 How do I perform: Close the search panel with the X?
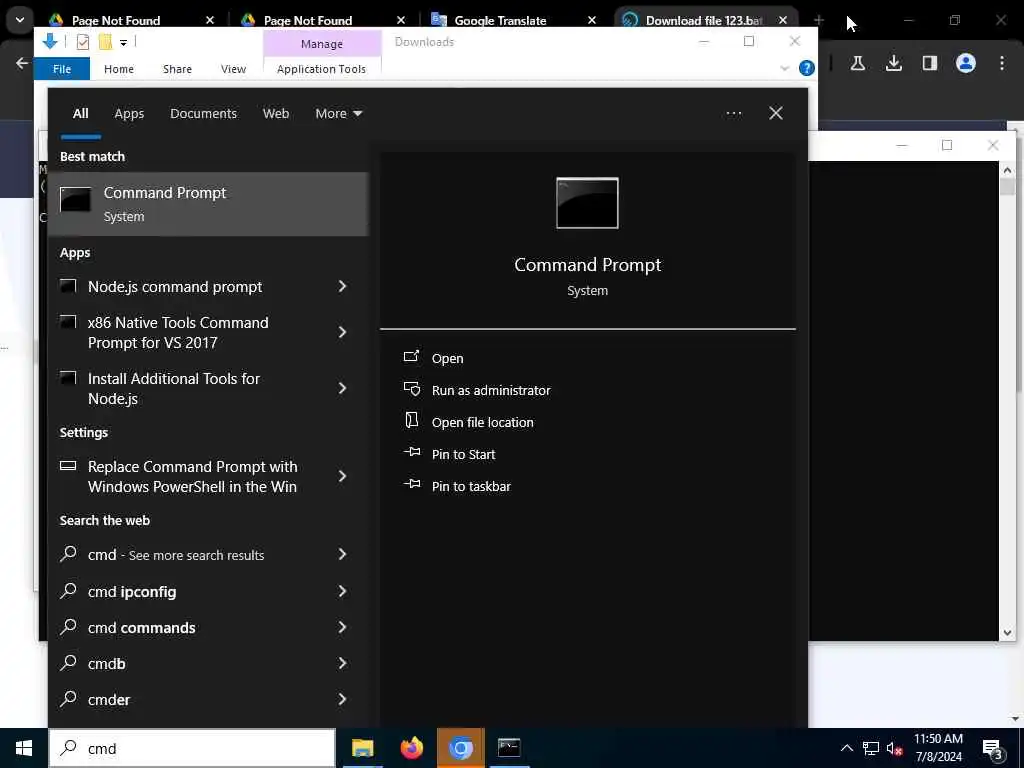point(776,114)
